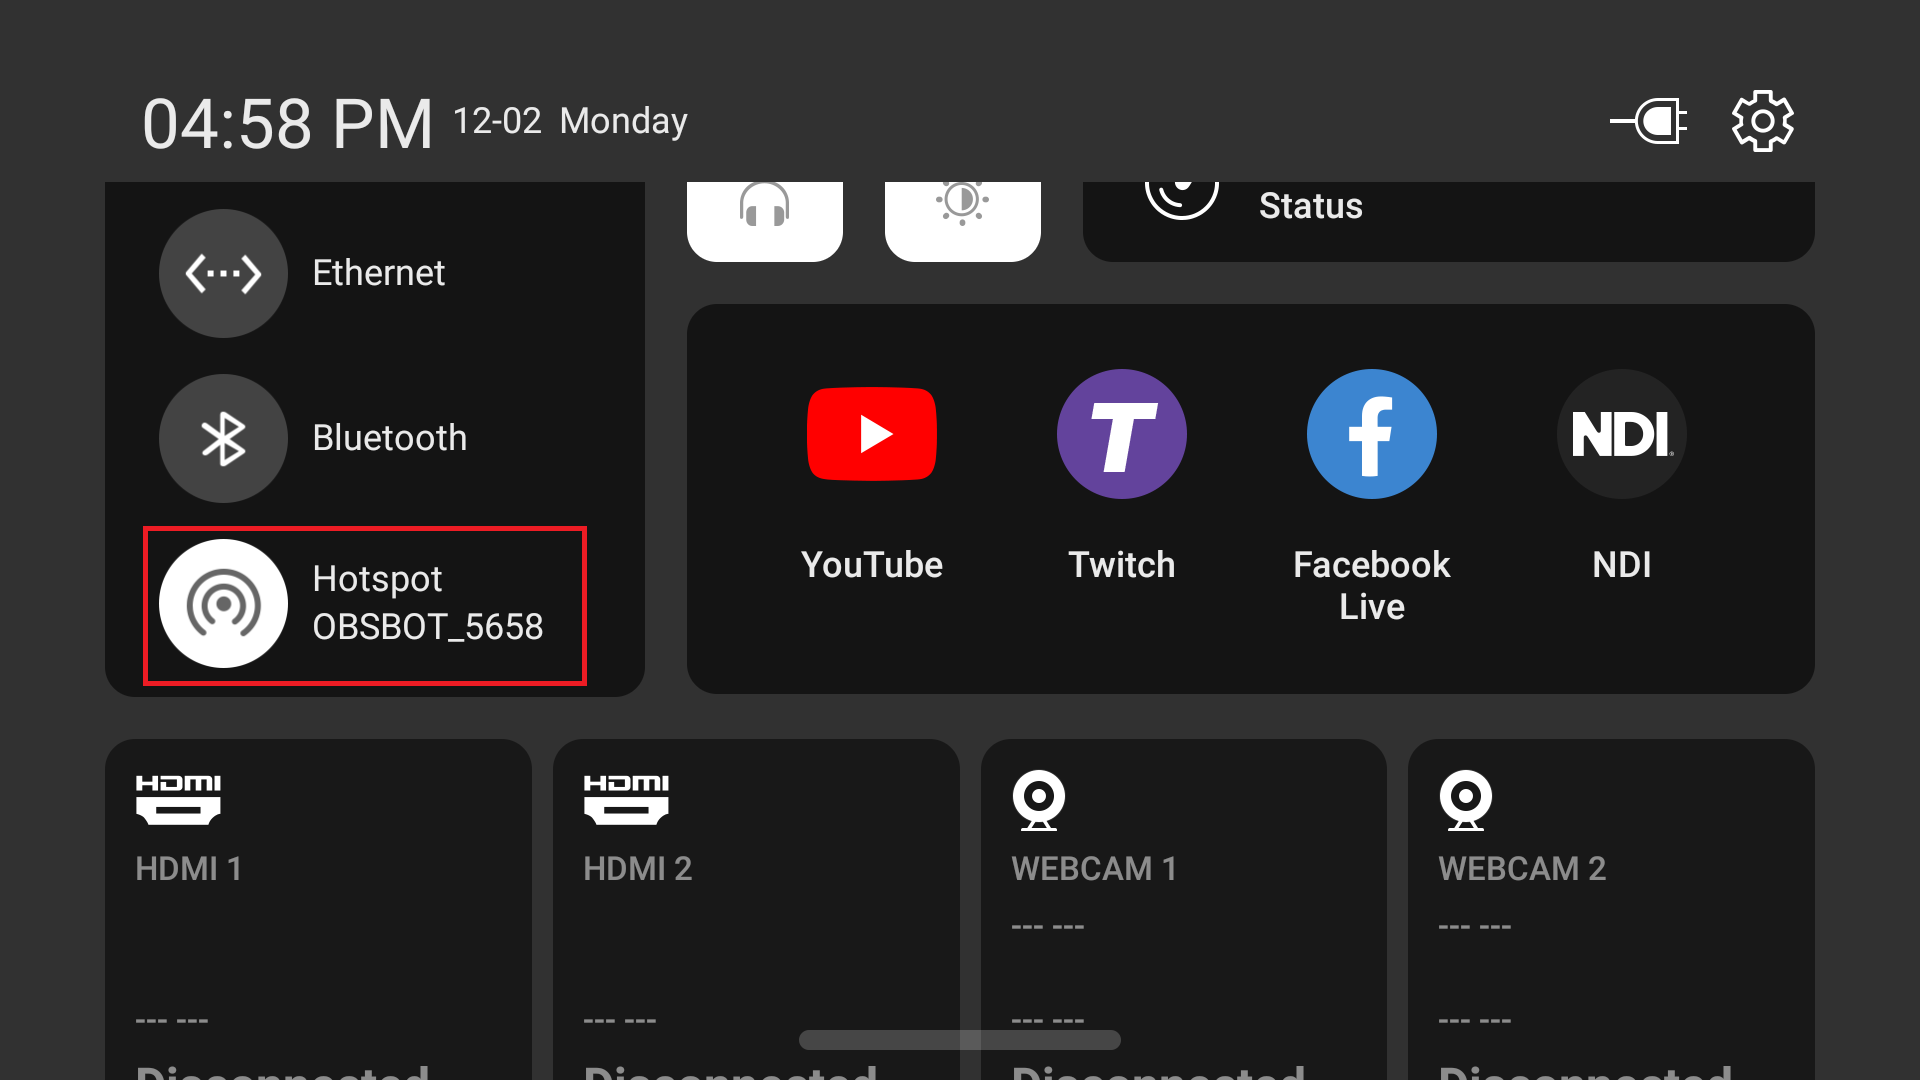
Task: Open the Status panel
Action: click(x=1449, y=221)
